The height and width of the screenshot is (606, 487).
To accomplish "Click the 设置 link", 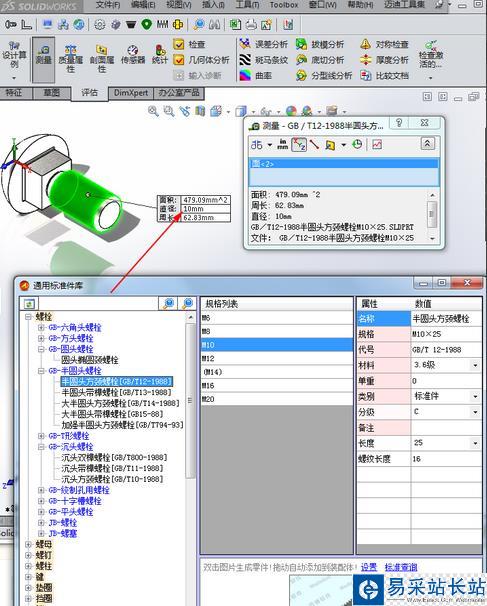I will [369, 567].
